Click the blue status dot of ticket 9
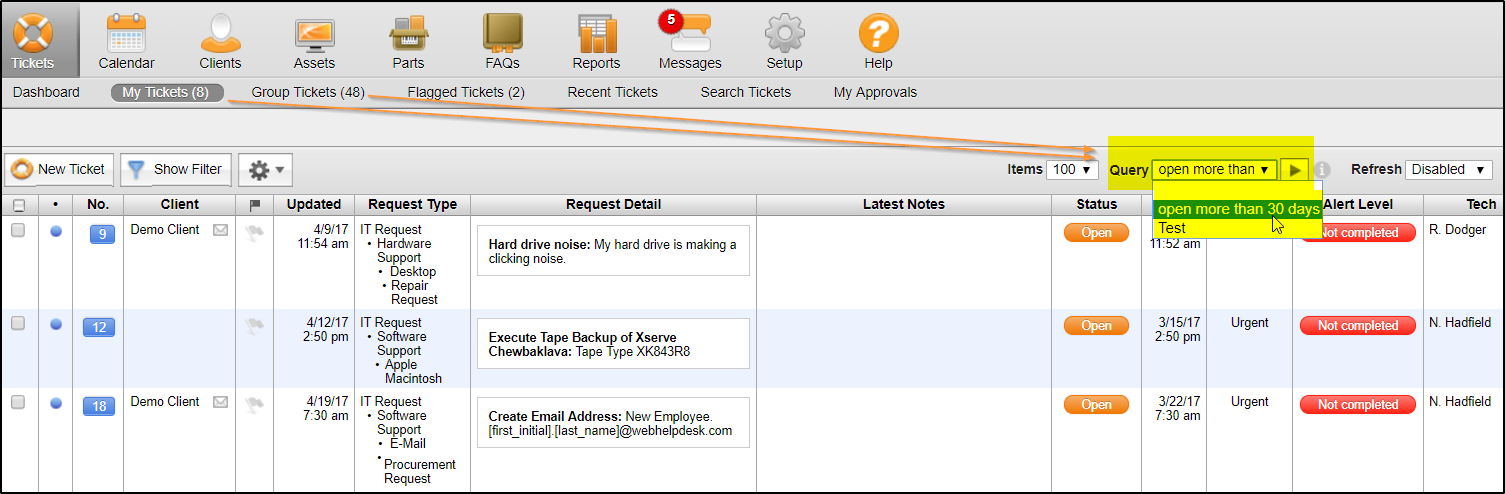Screen dimensions: 1505x494 click(x=56, y=230)
